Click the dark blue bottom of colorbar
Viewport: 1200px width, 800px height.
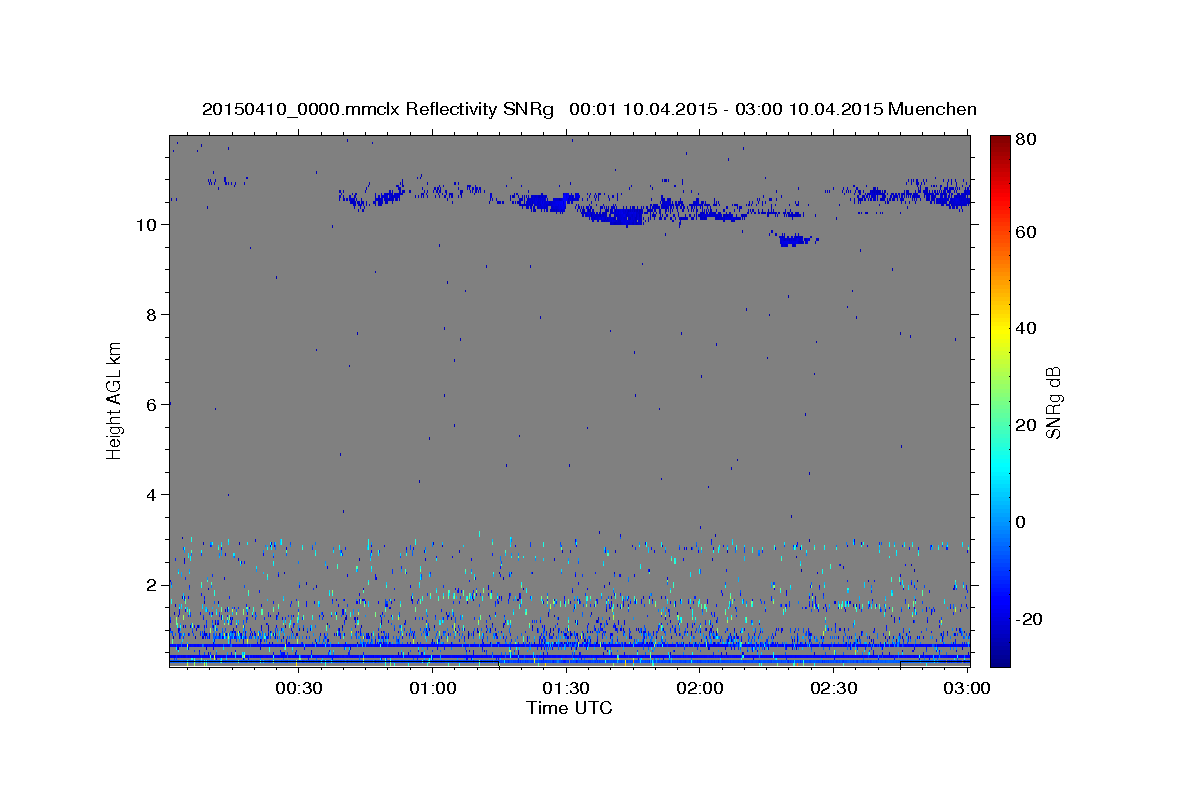pos(1000,655)
